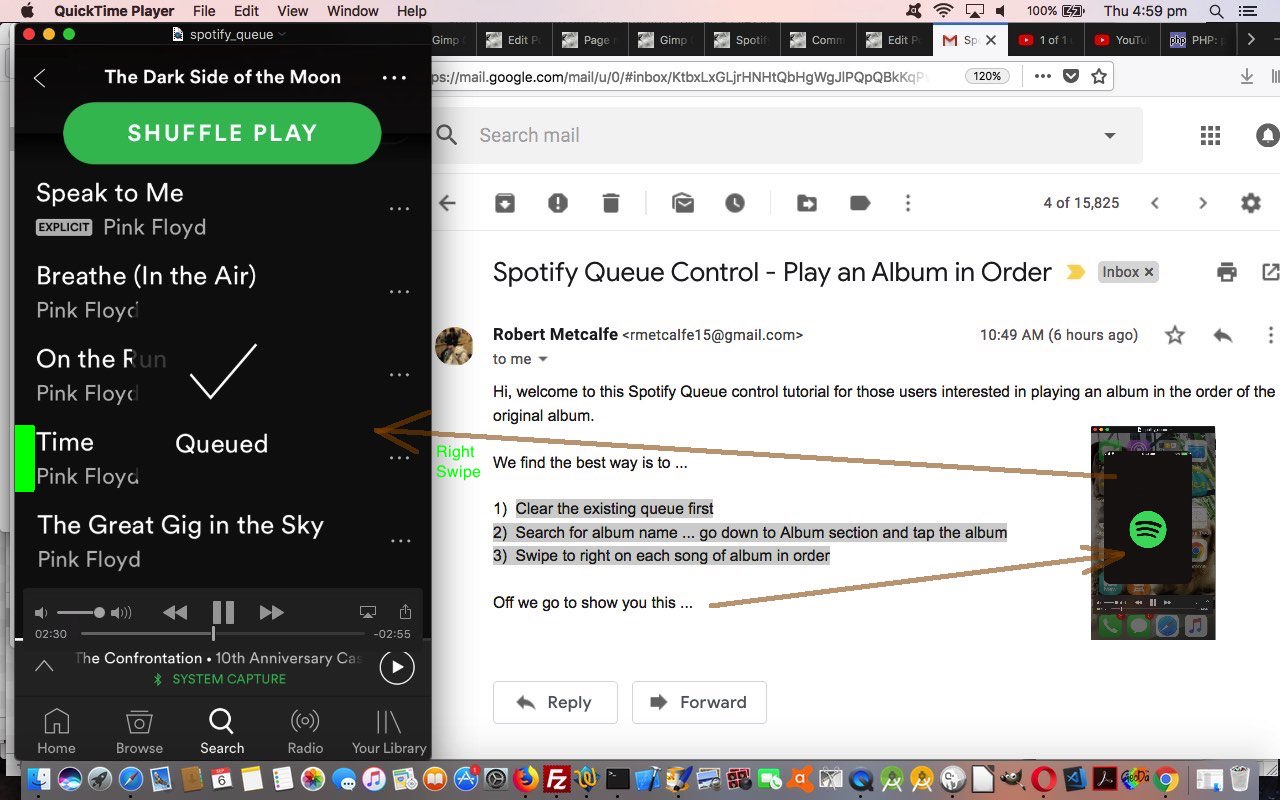
Task: Archive this Gmail conversation
Action: click(x=505, y=203)
